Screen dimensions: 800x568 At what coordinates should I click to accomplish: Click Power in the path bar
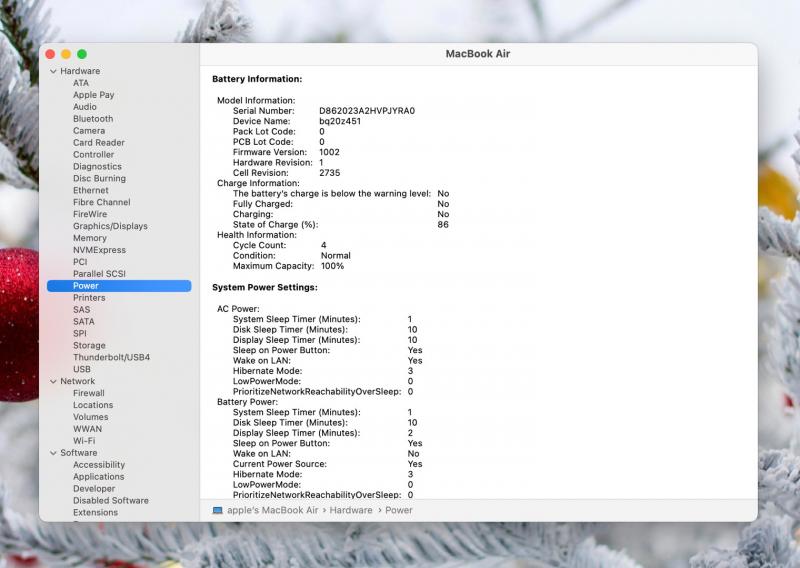[398, 510]
